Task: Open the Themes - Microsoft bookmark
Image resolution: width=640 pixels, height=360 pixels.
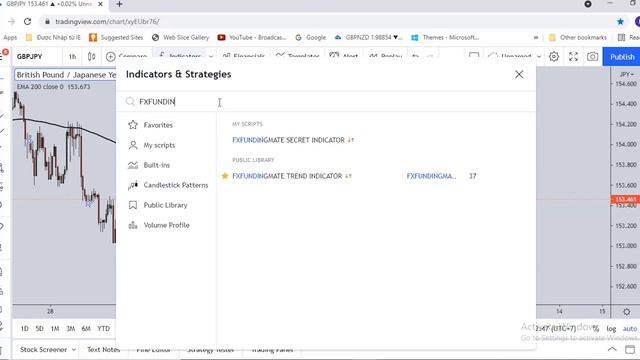Action: [445, 38]
